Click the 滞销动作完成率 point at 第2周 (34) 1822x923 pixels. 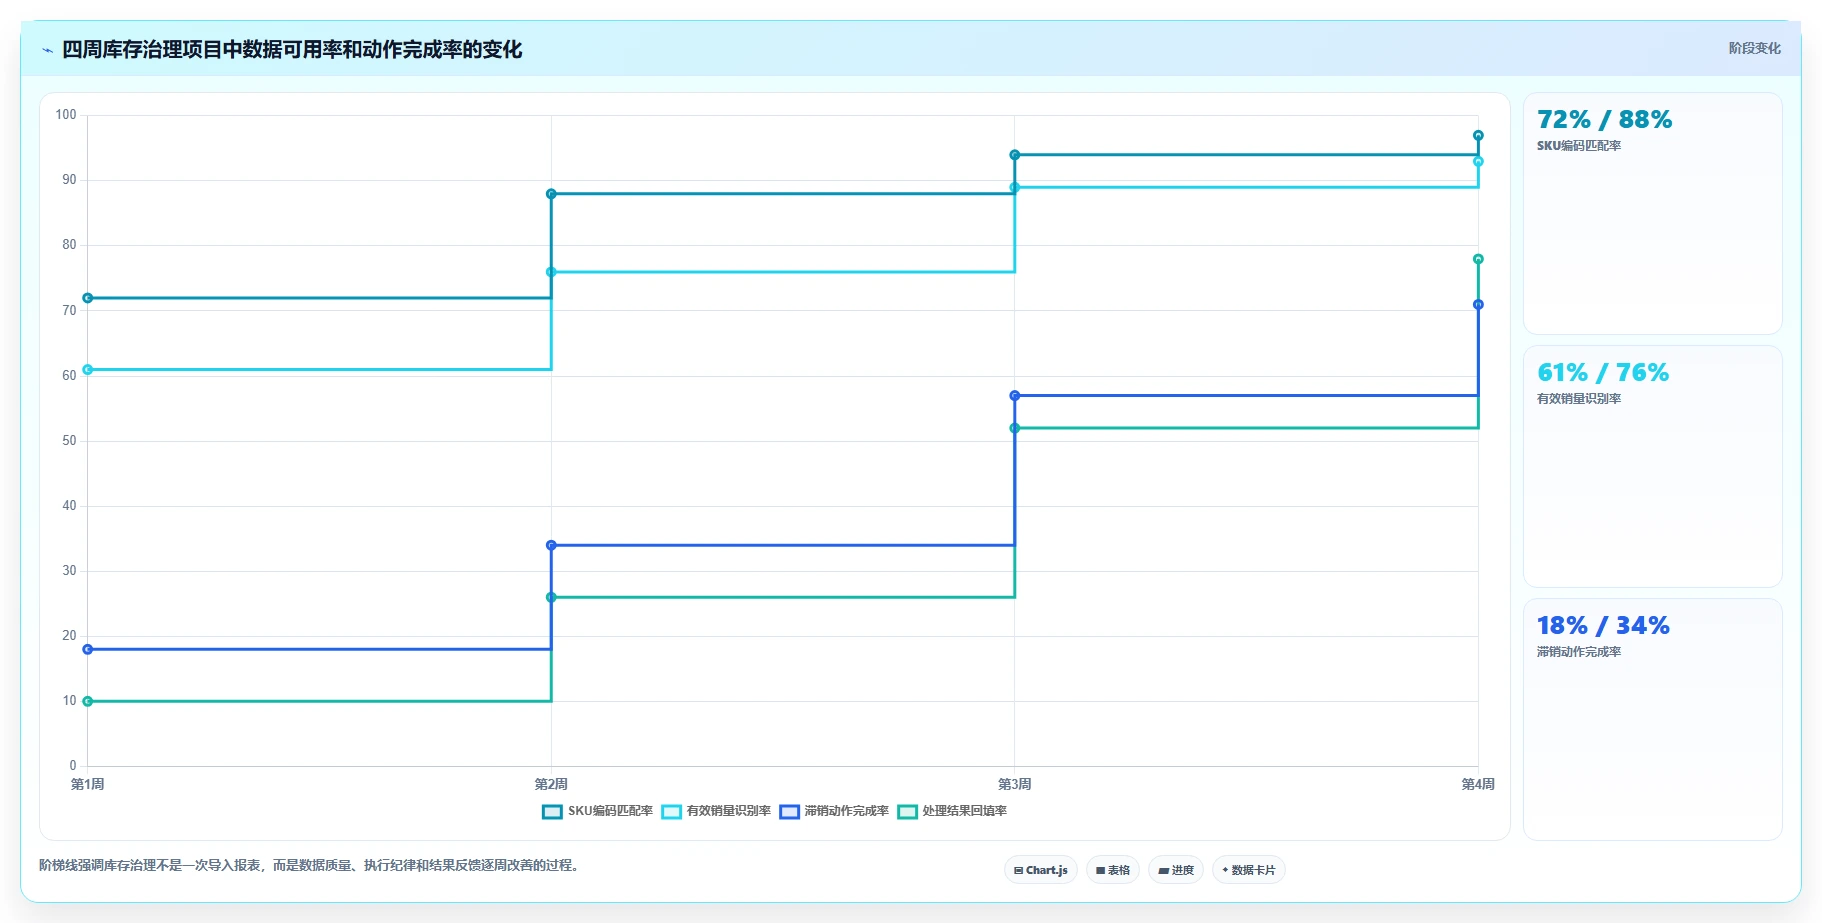[x=551, y=545]
